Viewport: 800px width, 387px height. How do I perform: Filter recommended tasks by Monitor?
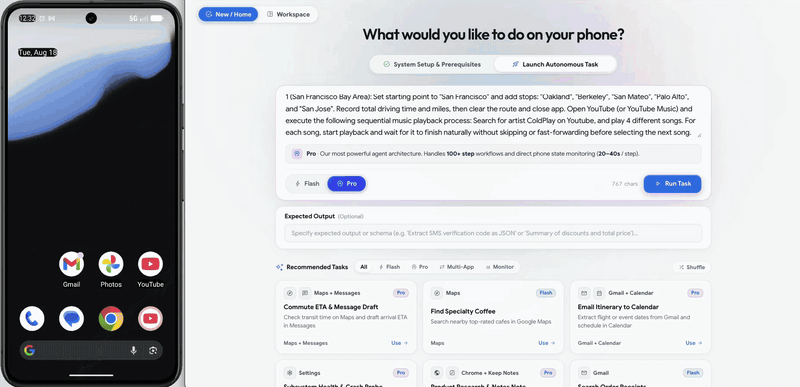[499, 267]
